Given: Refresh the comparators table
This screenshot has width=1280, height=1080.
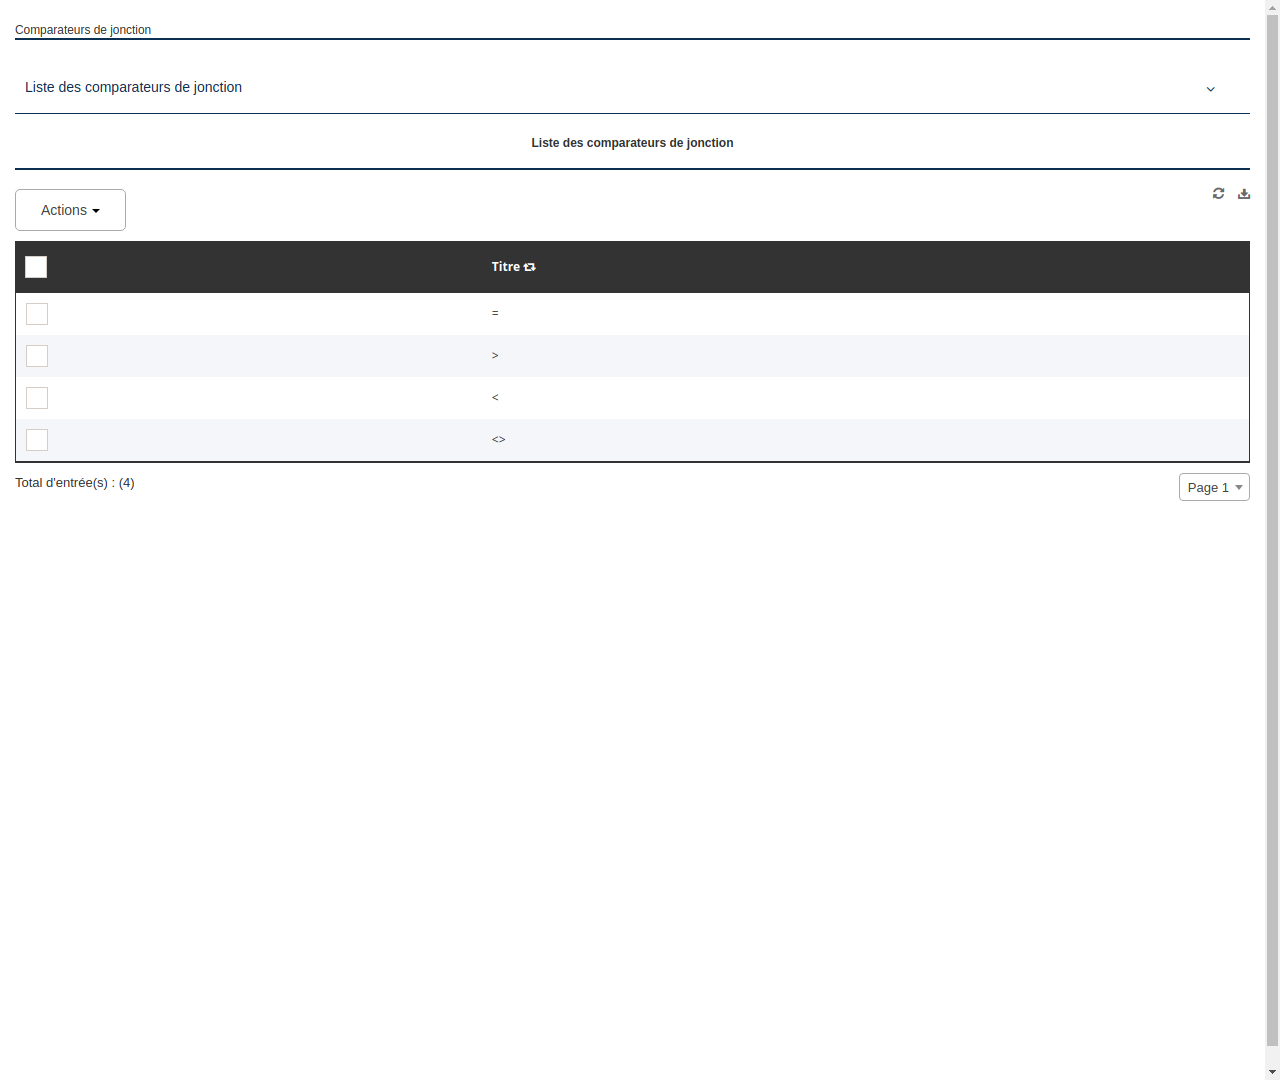Looking at the screenshot, I should pyautogui.click(x=1218, y=193).
